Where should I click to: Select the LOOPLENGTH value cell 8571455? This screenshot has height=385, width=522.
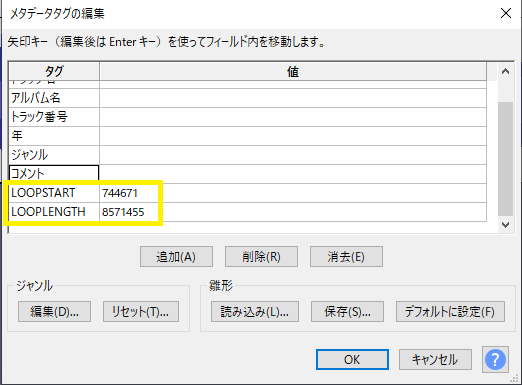[293, 212]
